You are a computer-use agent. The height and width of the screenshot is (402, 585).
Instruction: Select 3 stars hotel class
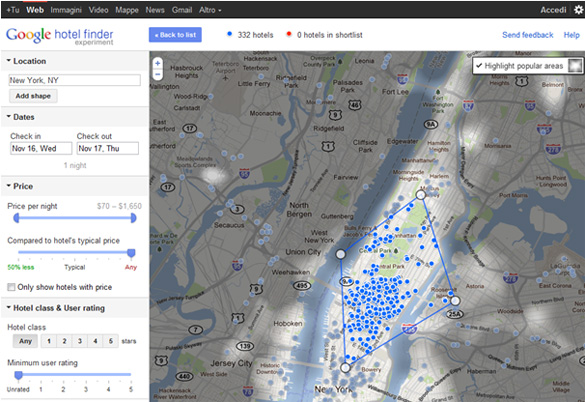80,341
